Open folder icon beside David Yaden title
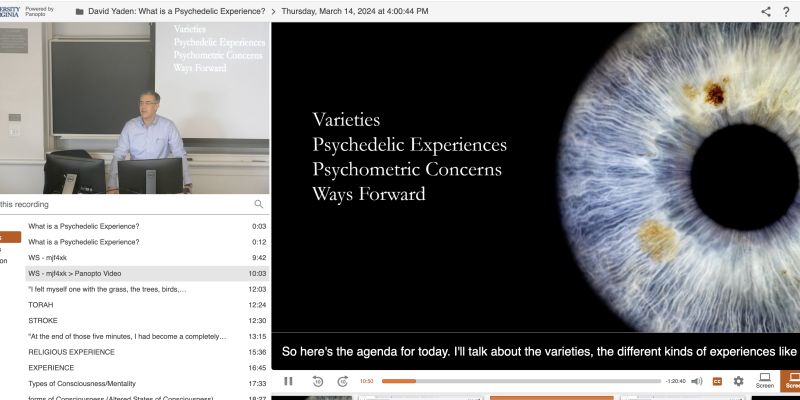The width and height of the screenshot is (800, 400). (79, 11)
